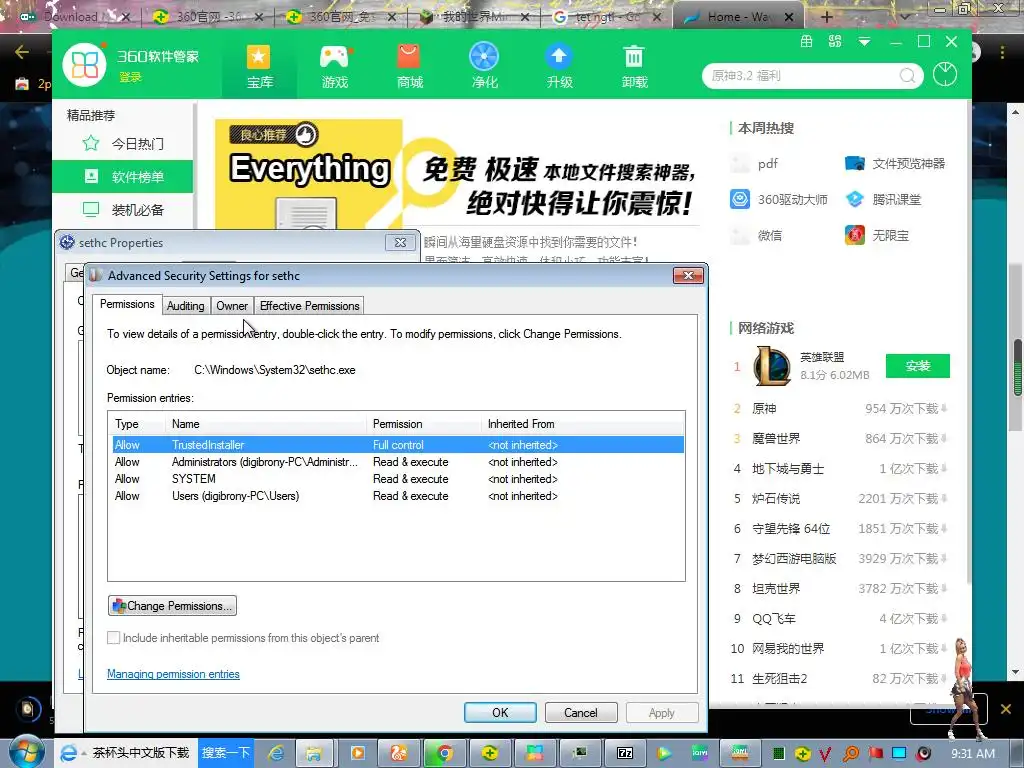The height and width of the screenshot is (768, 1024).
Task: Open Internet Explorer from the taskbar
Action: pos(276,754)
